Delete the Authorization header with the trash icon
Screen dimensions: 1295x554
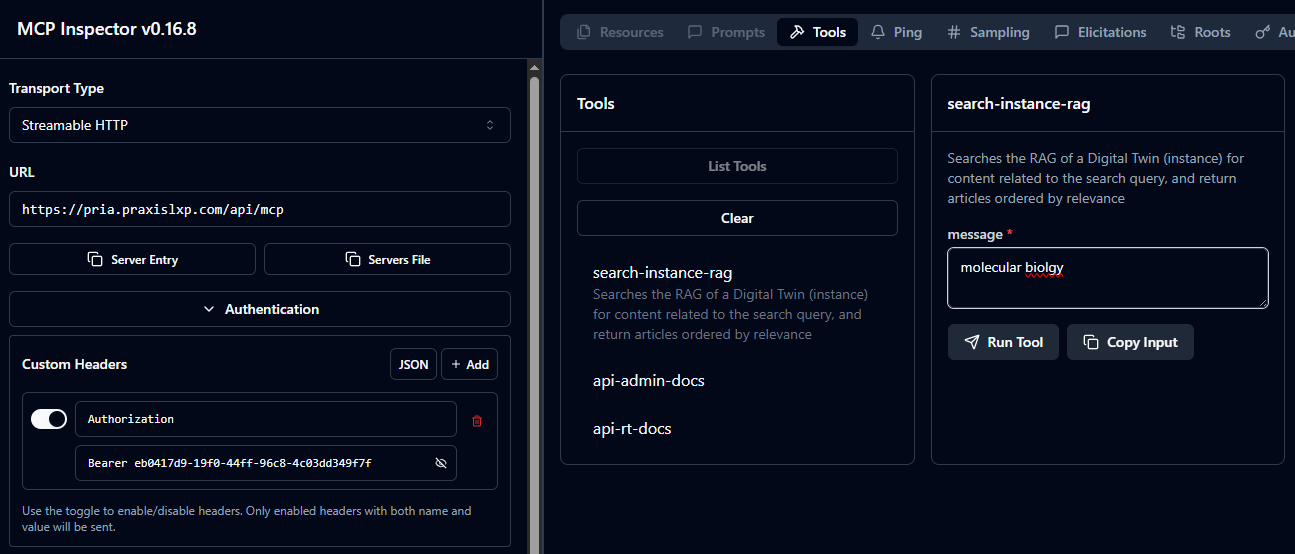[477, 421]
